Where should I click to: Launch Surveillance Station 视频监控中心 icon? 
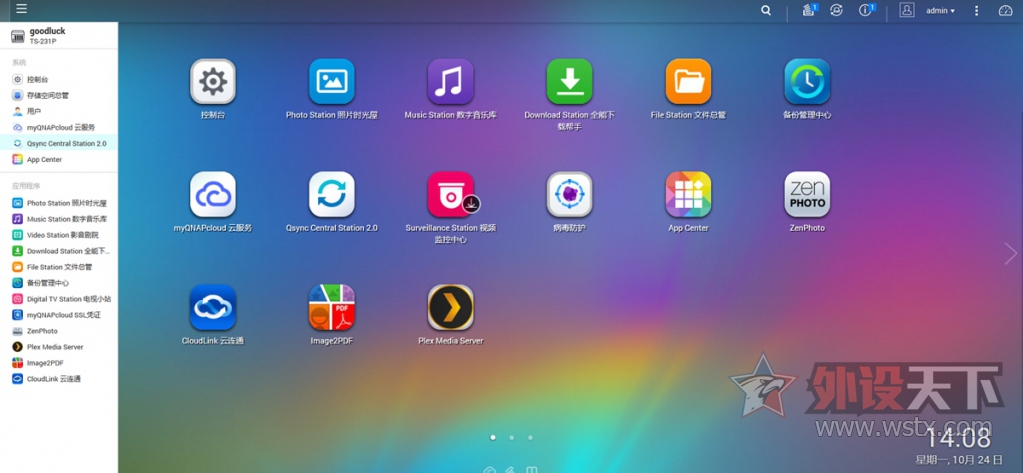[450, 194]
